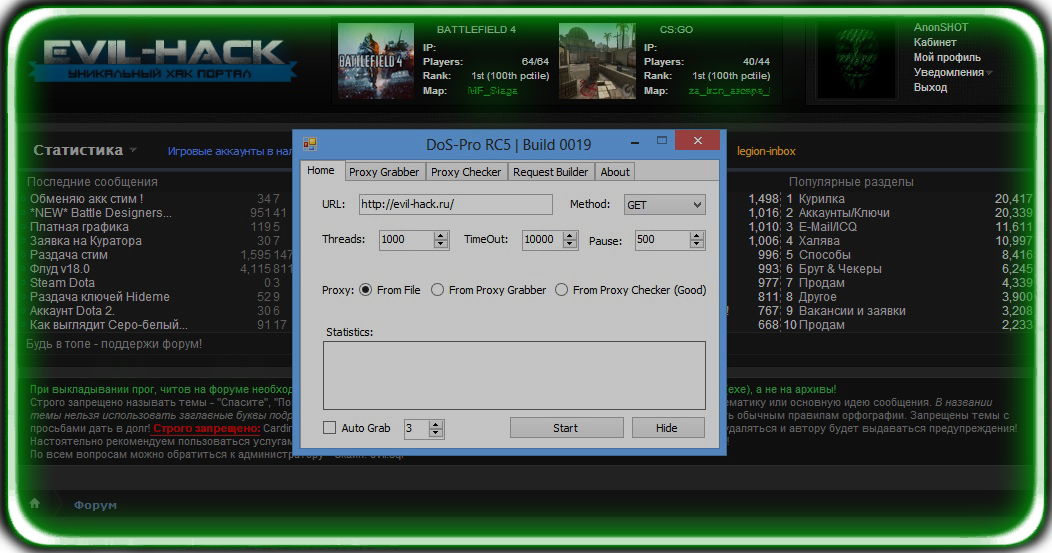Open the Вакансии и заявки section
Screen dimensions: 1052x553
(852, 311)
